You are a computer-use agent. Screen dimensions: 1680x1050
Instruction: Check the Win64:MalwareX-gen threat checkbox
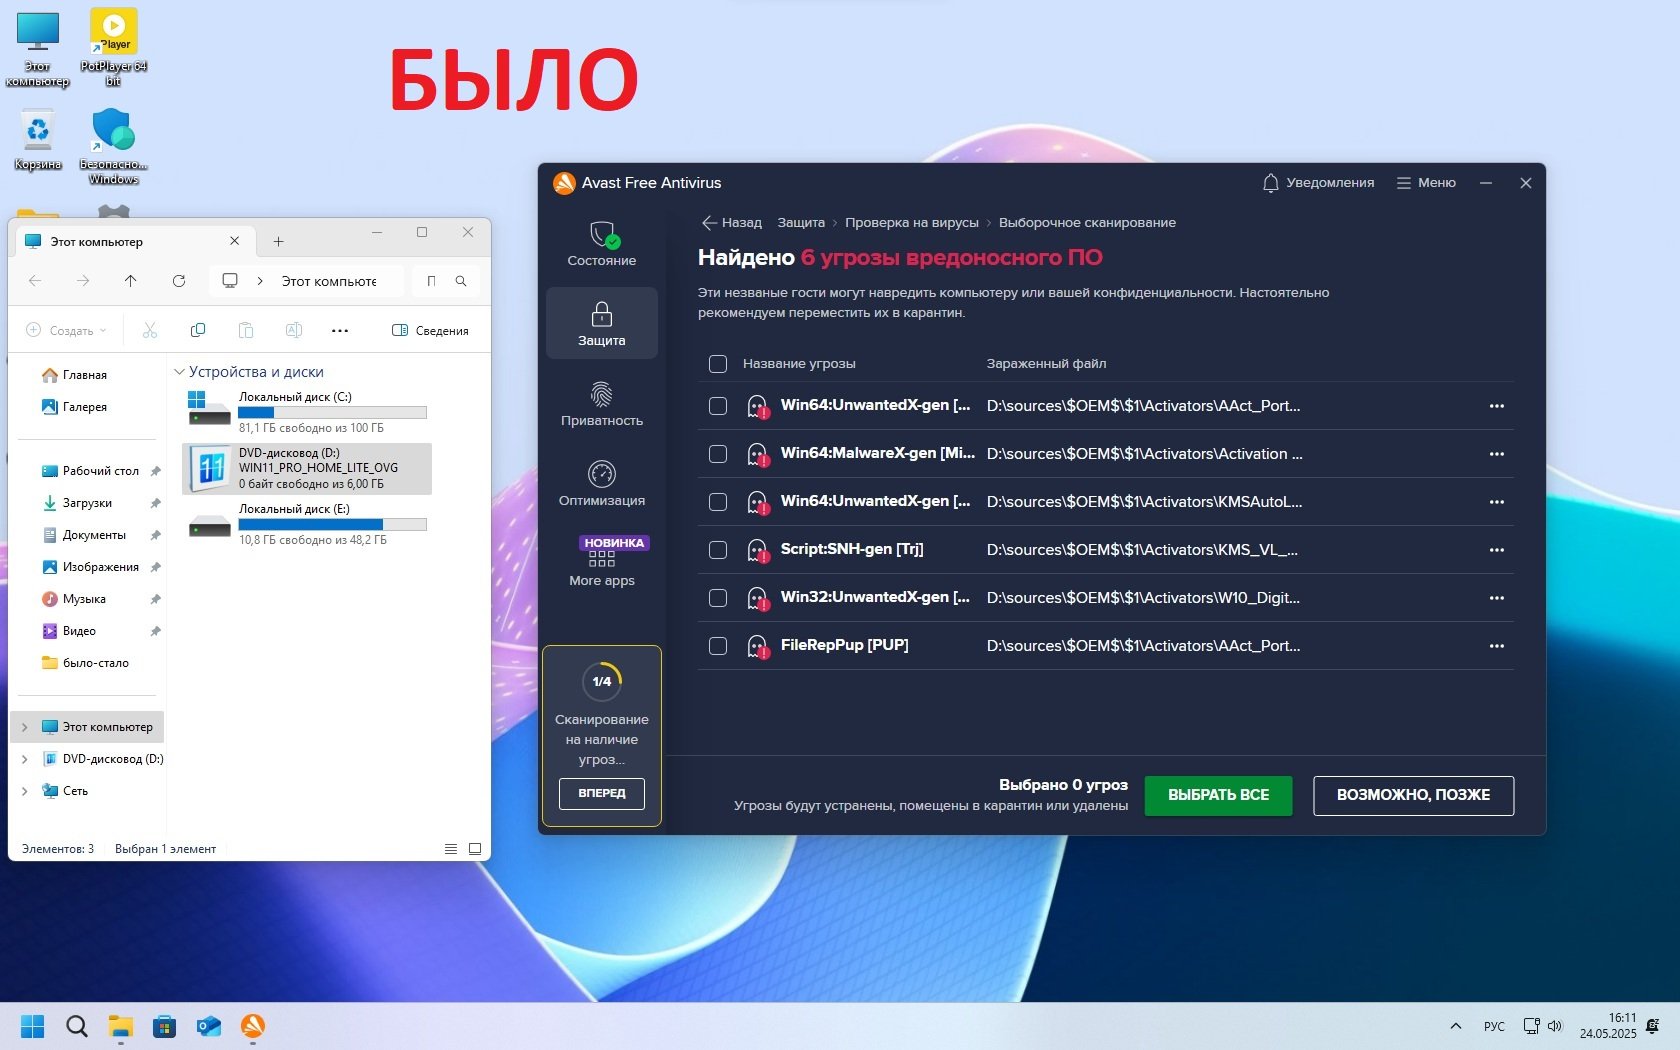tap(718, 454)
